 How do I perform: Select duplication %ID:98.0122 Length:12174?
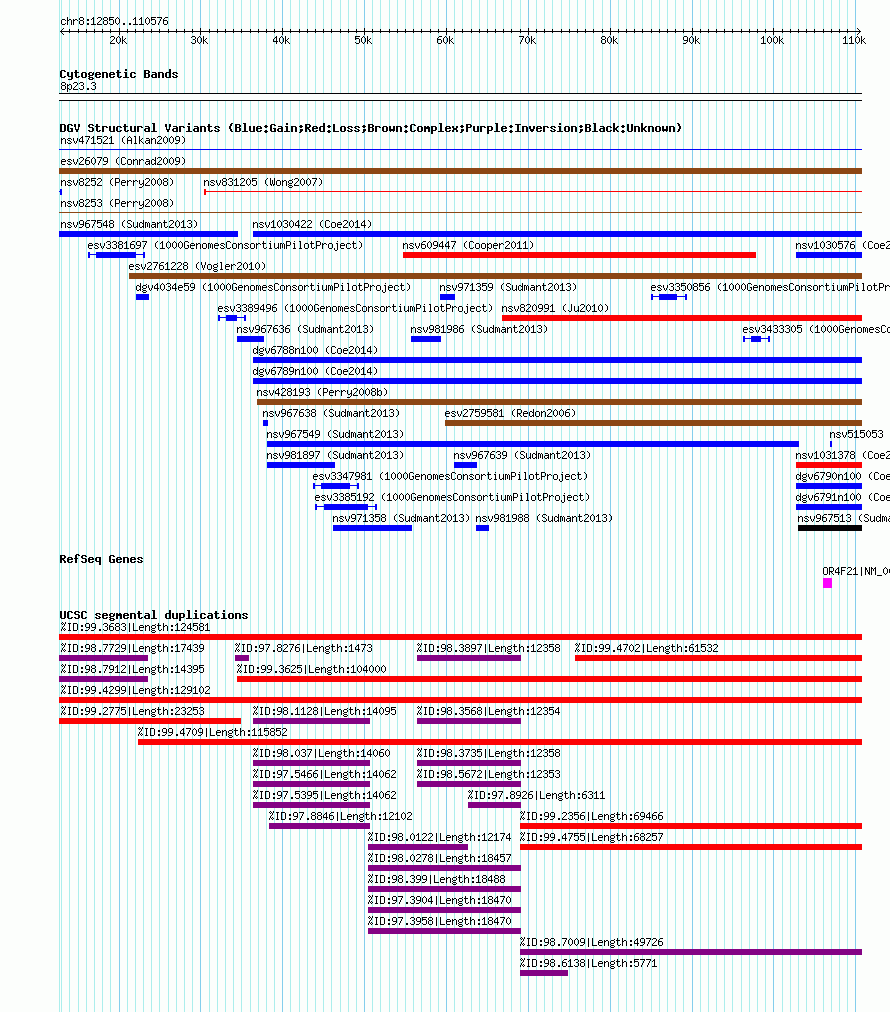440,837
